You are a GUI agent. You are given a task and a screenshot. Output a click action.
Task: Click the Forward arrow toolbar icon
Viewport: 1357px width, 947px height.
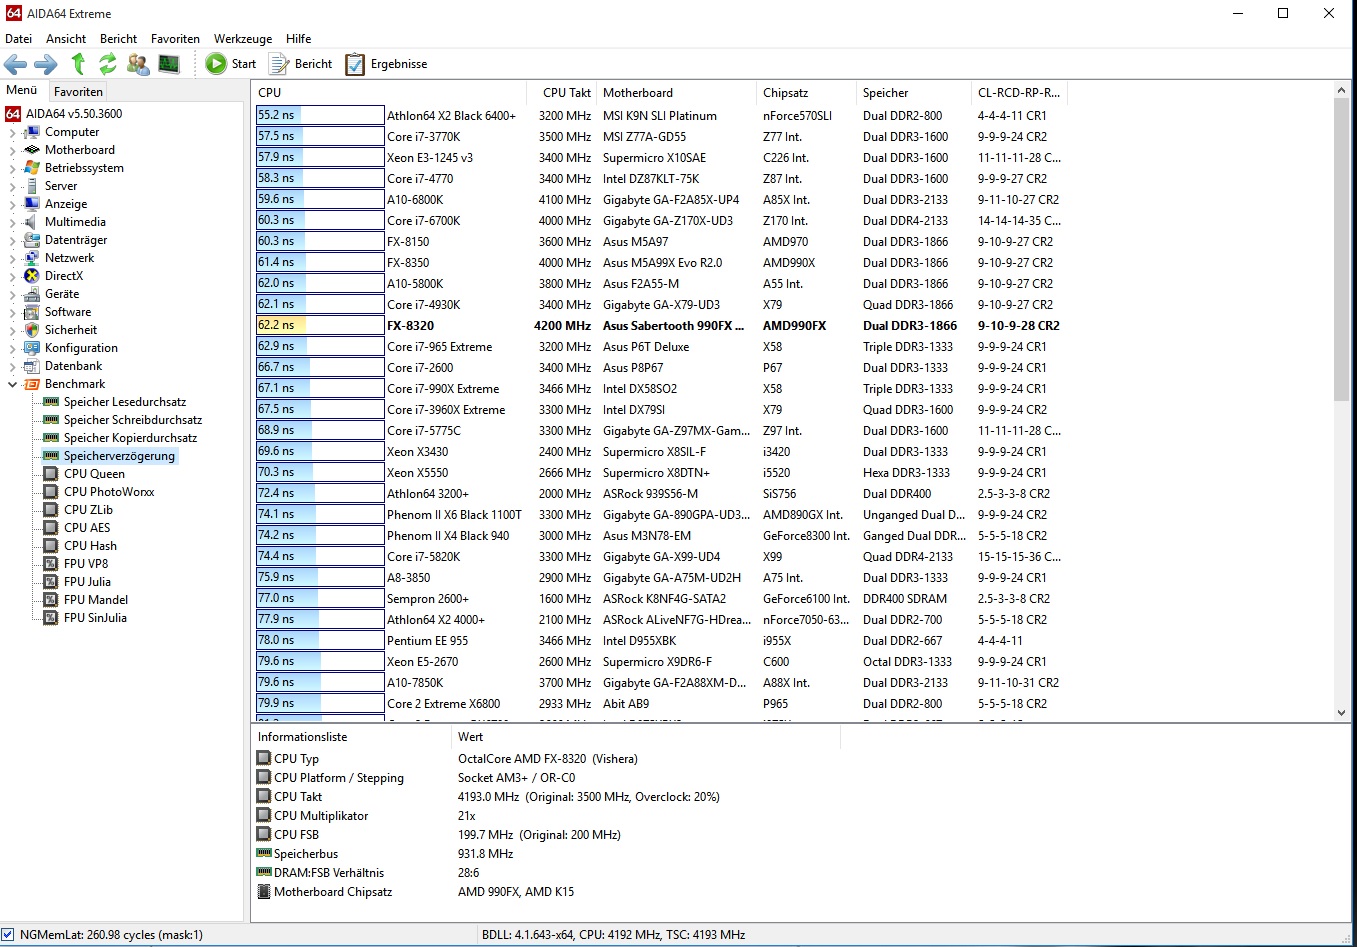click(x=46, y=64)
